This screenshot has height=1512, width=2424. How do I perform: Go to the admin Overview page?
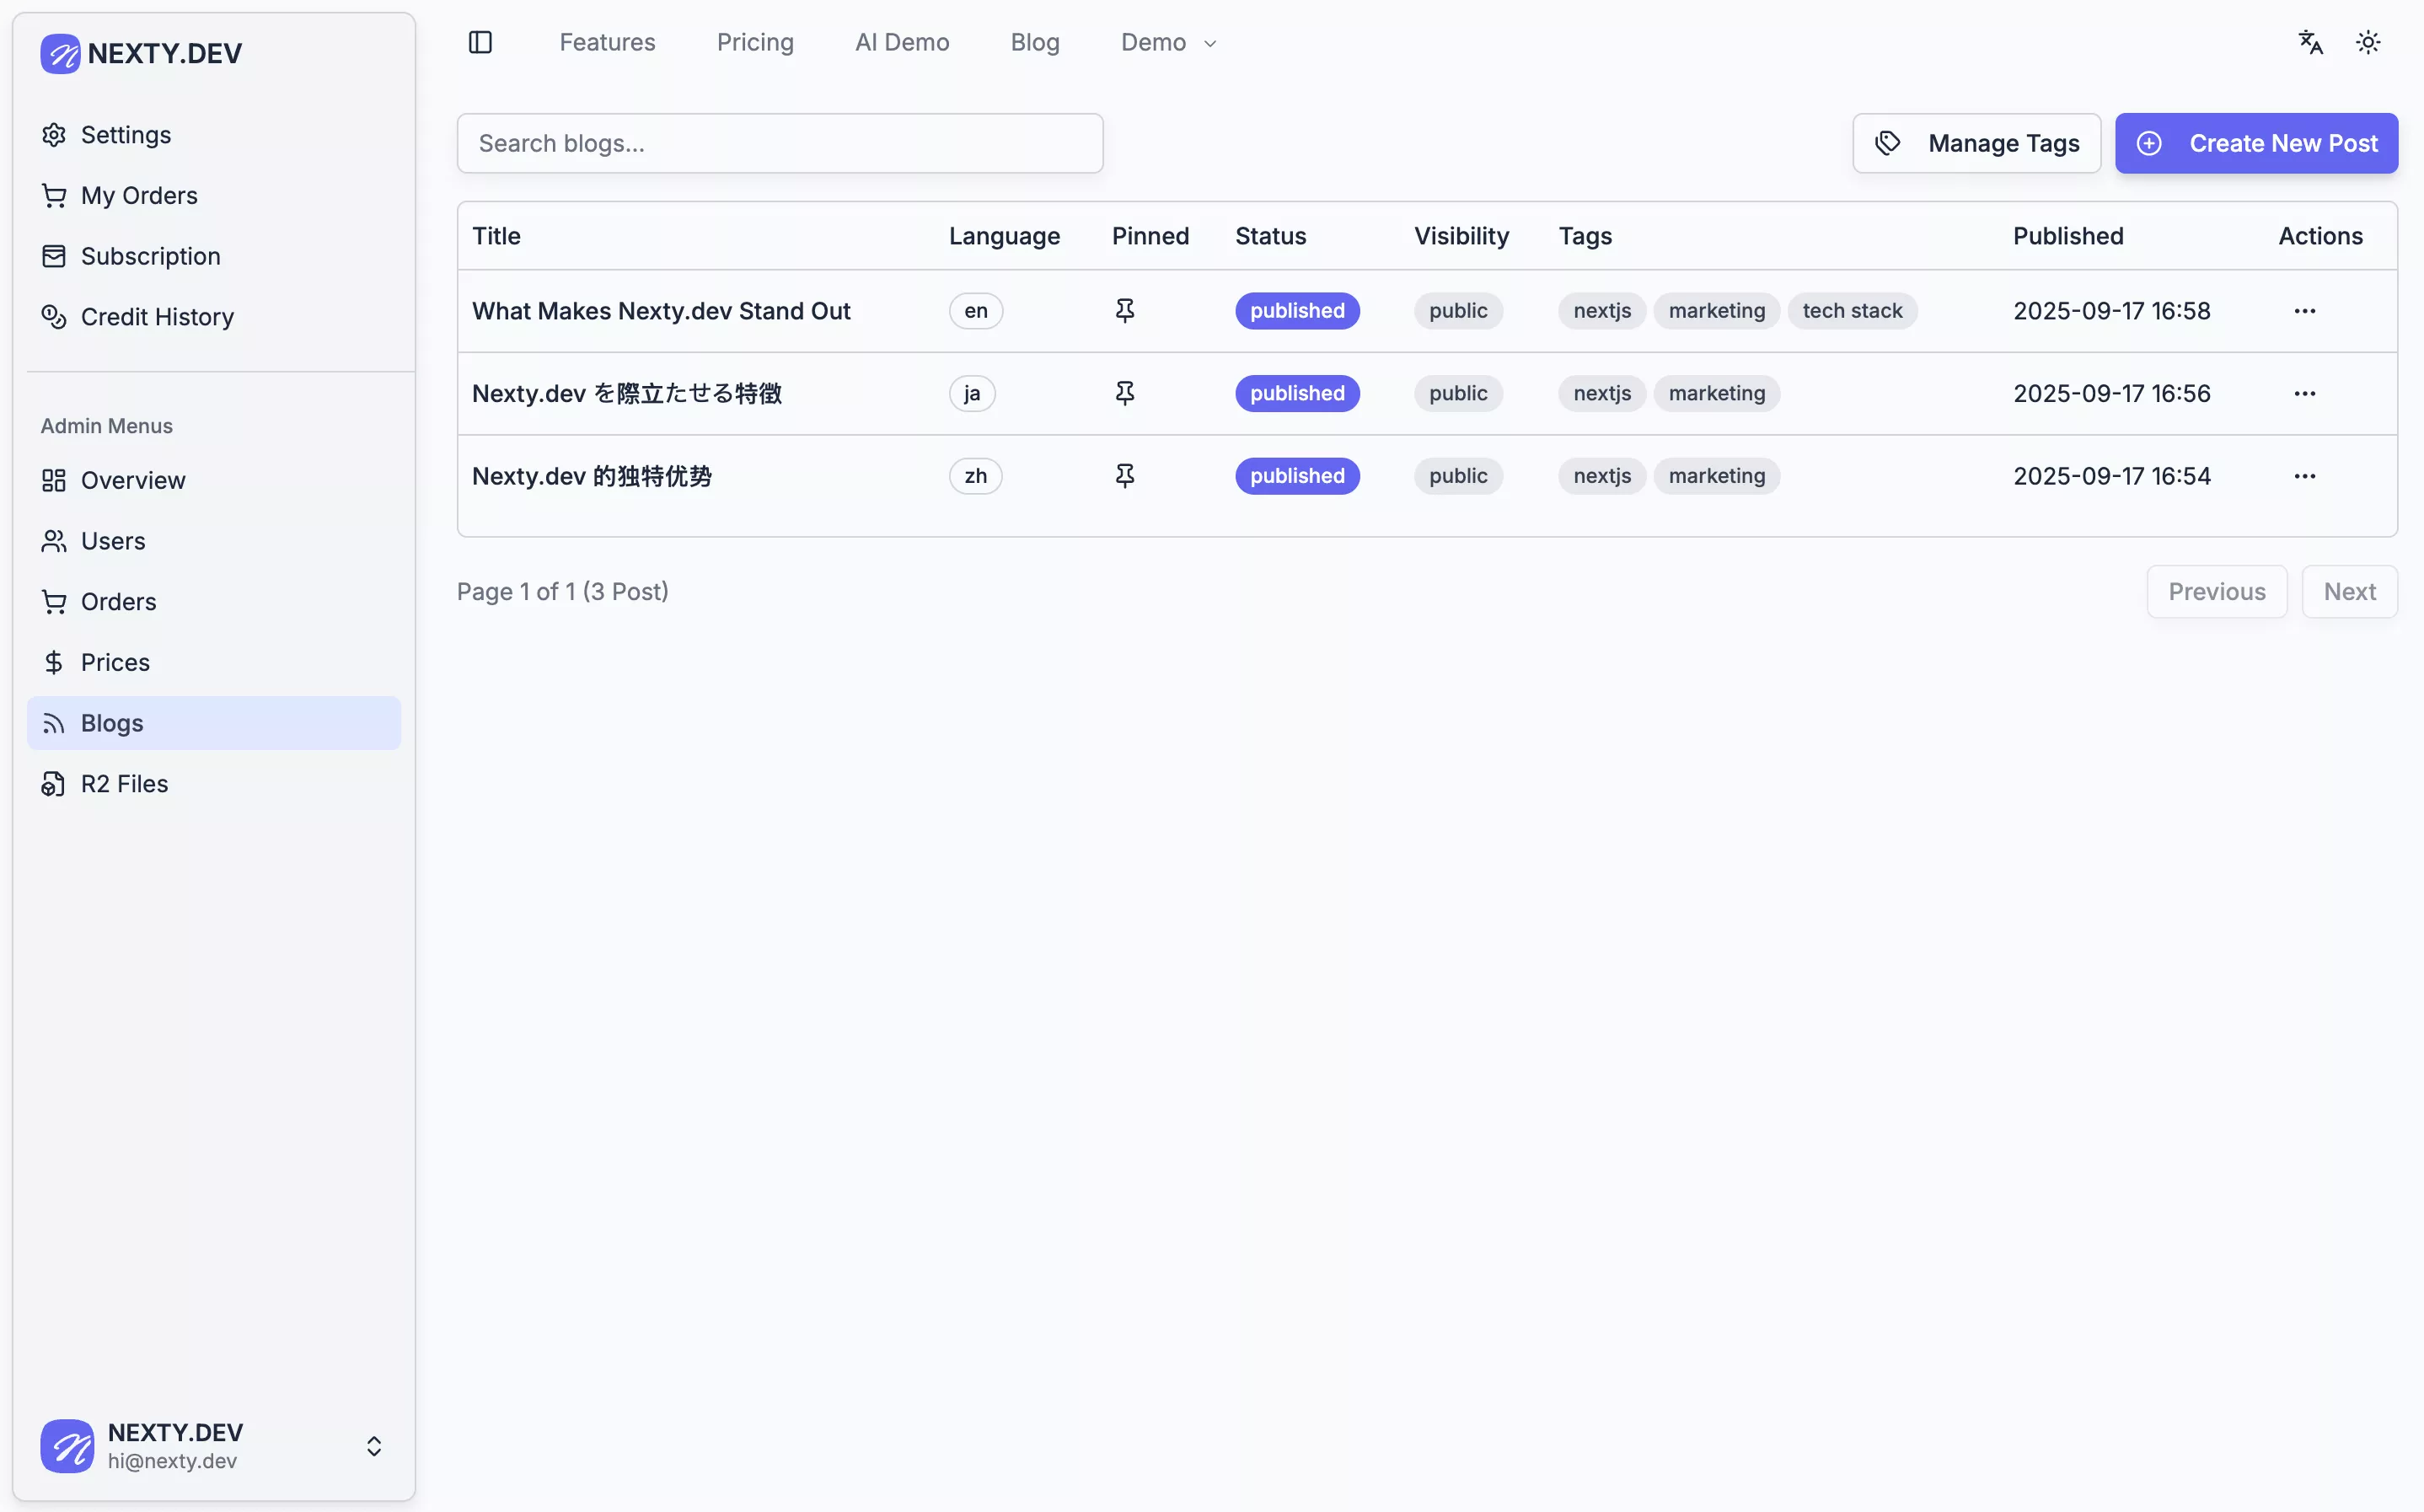(133, 480)
